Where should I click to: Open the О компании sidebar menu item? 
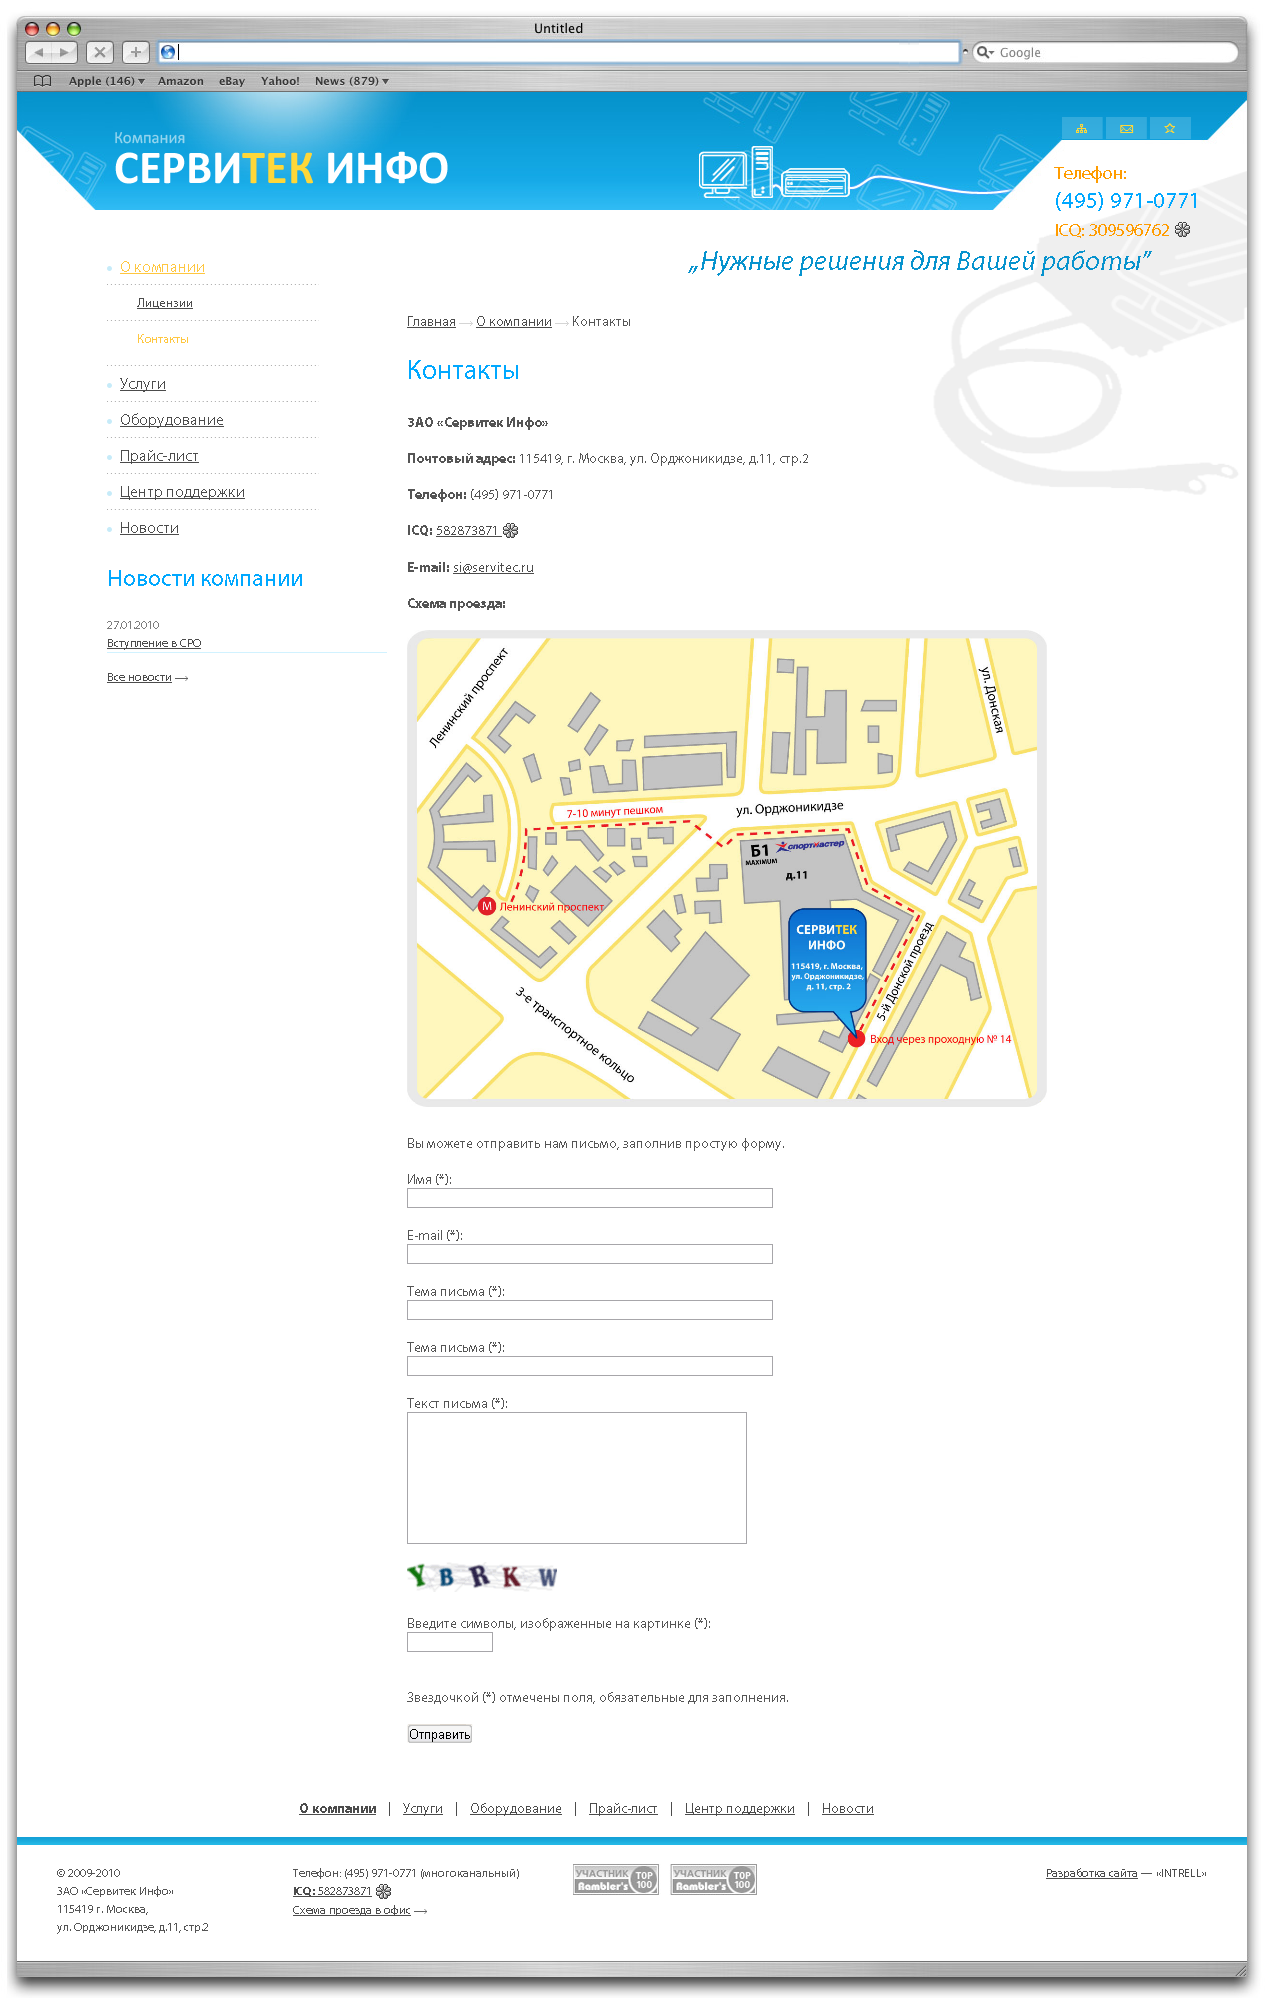tap(162, 267)
